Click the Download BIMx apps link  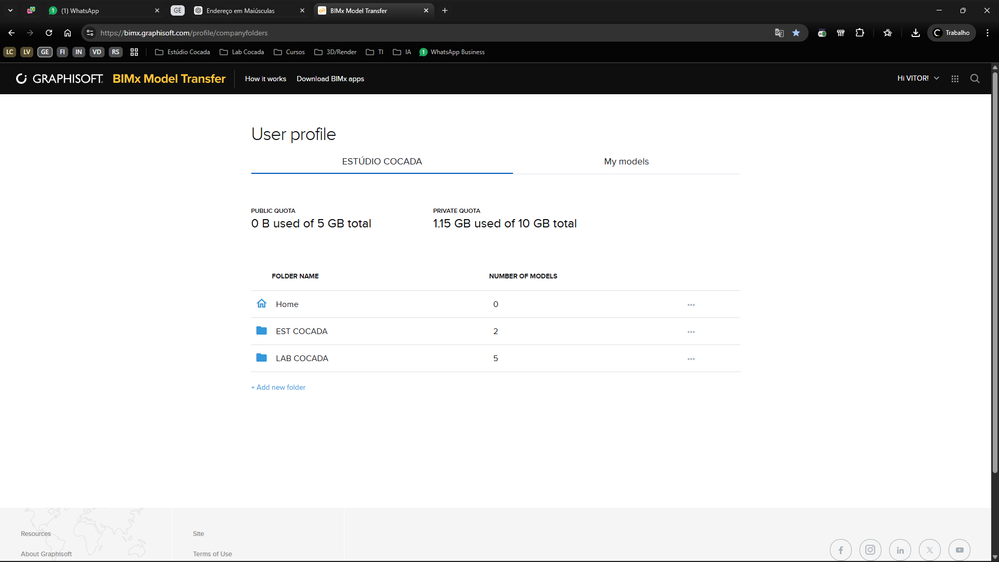tap(330, 78)
